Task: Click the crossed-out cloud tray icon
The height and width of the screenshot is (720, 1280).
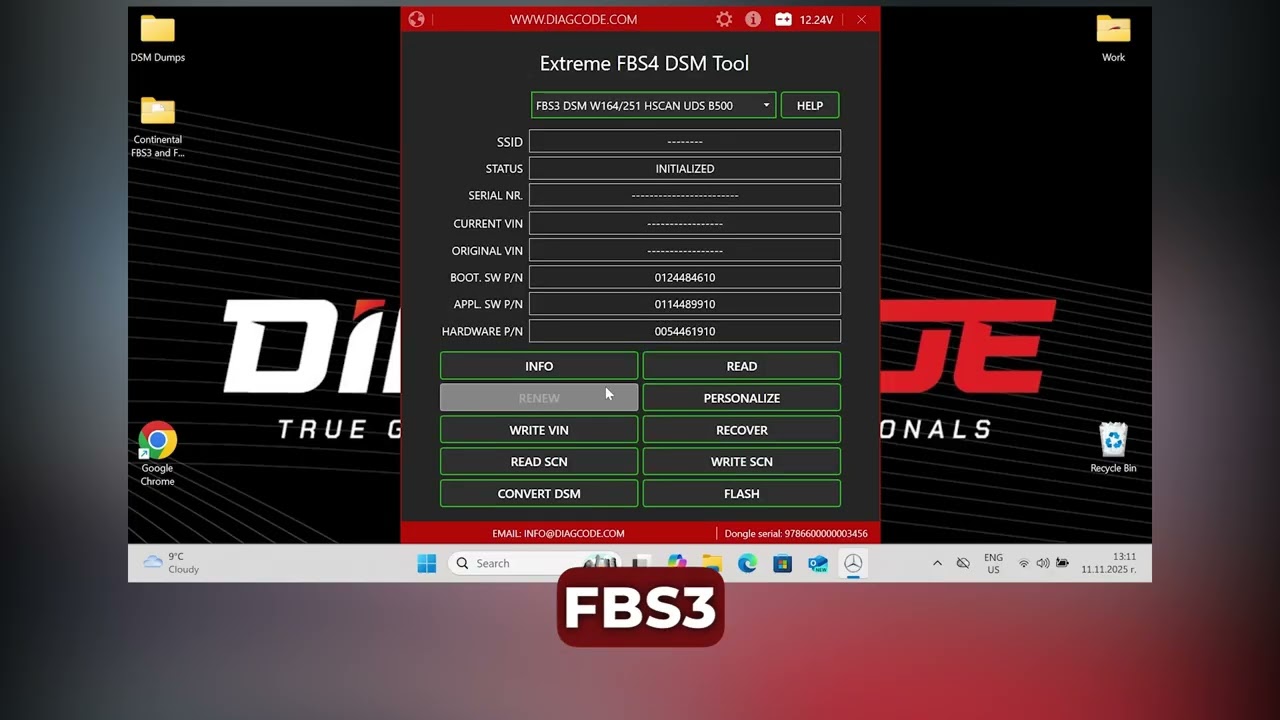Action: pos(963,564)
